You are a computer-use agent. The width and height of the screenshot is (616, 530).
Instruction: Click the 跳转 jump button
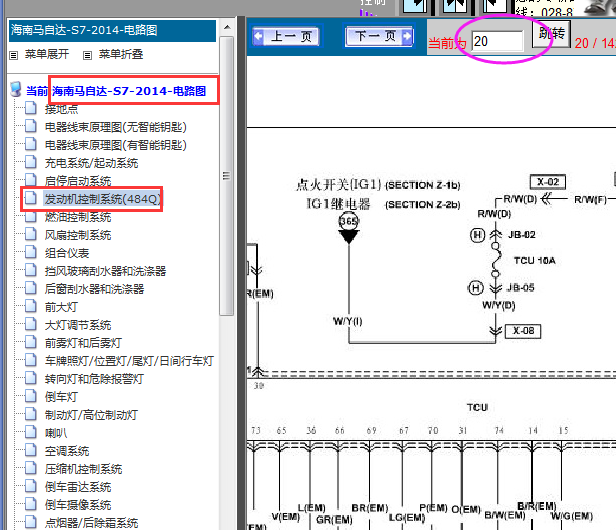coord(551,34)
